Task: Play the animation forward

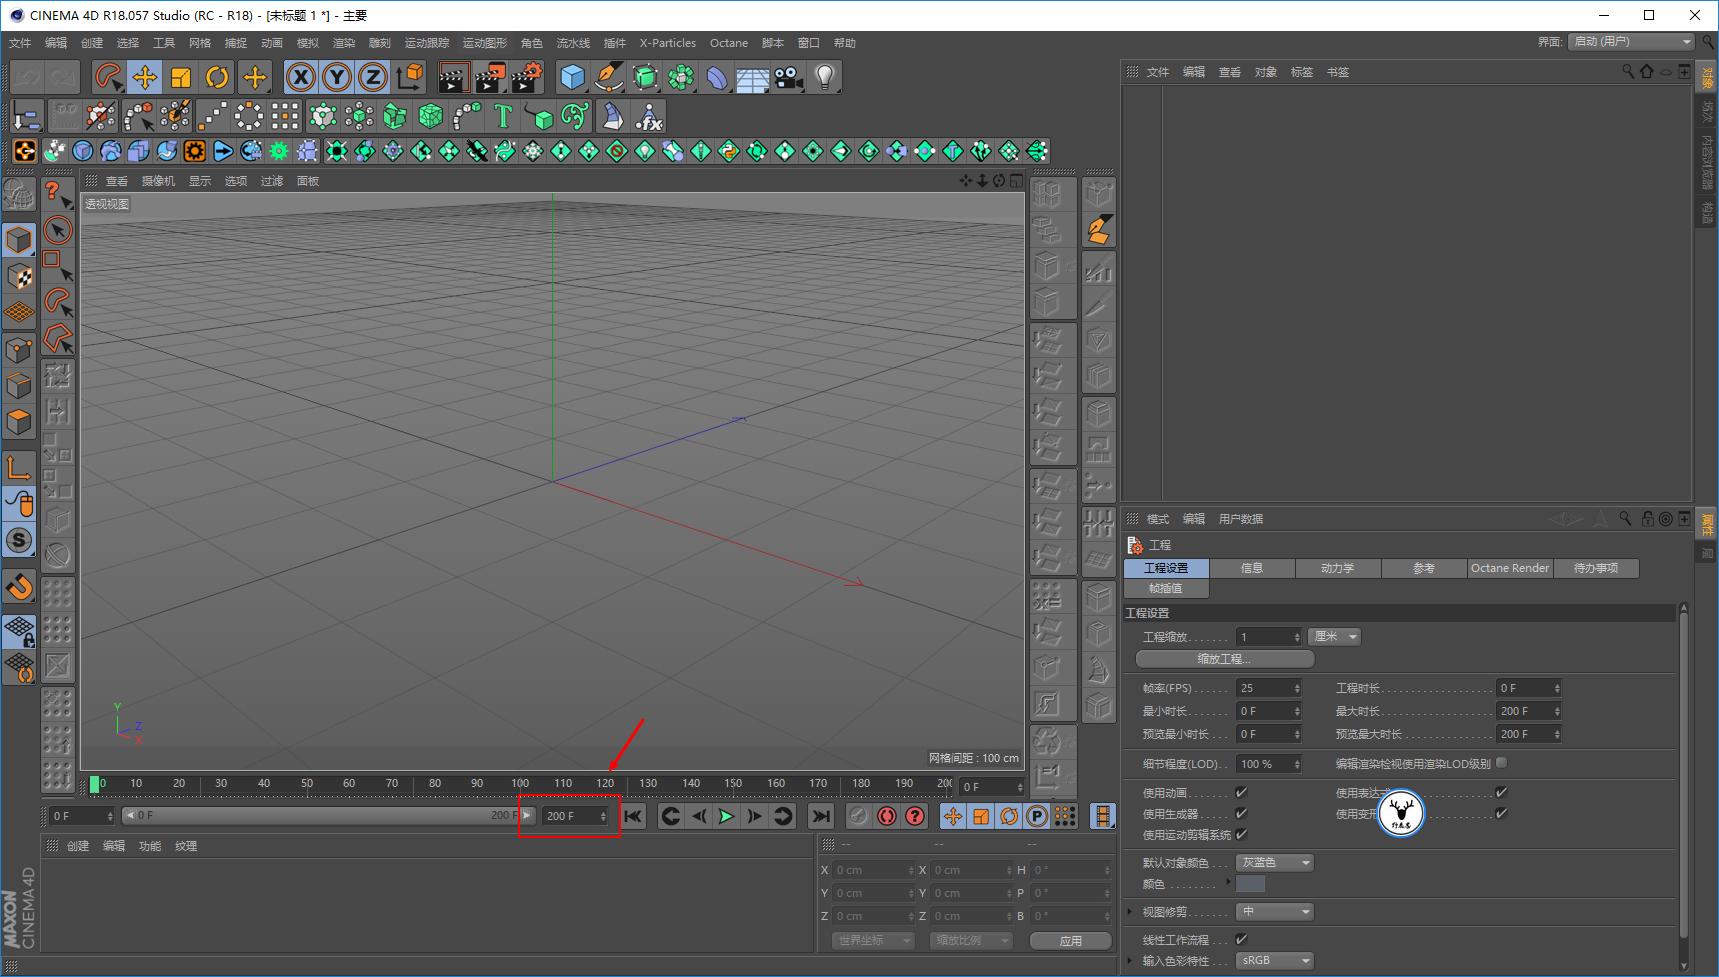Action: (727, 816)
